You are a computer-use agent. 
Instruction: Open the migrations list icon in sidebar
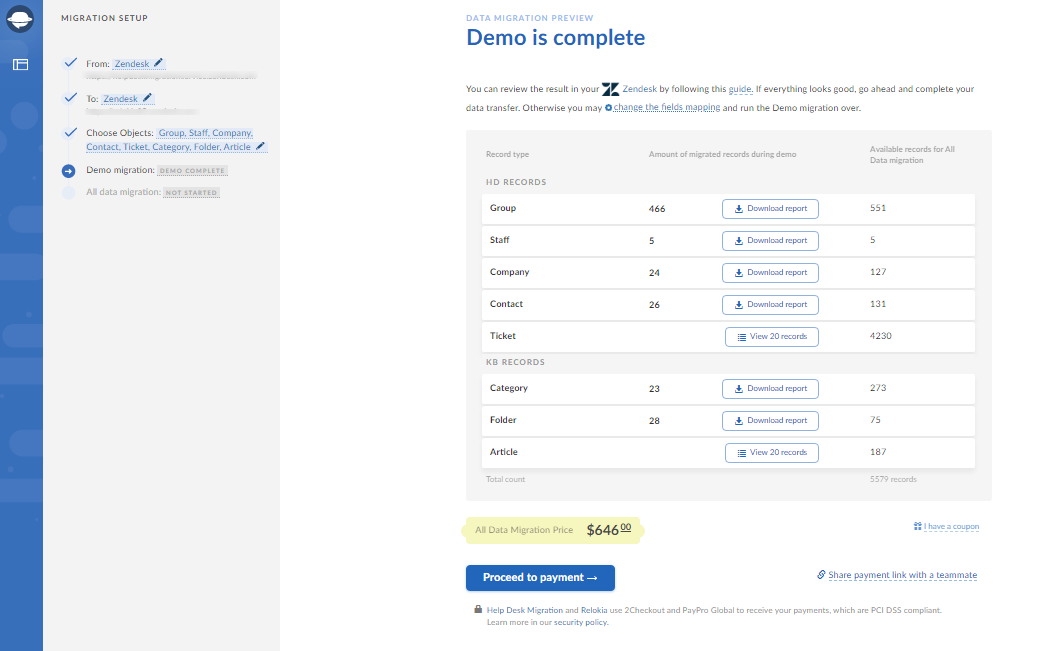20,65
